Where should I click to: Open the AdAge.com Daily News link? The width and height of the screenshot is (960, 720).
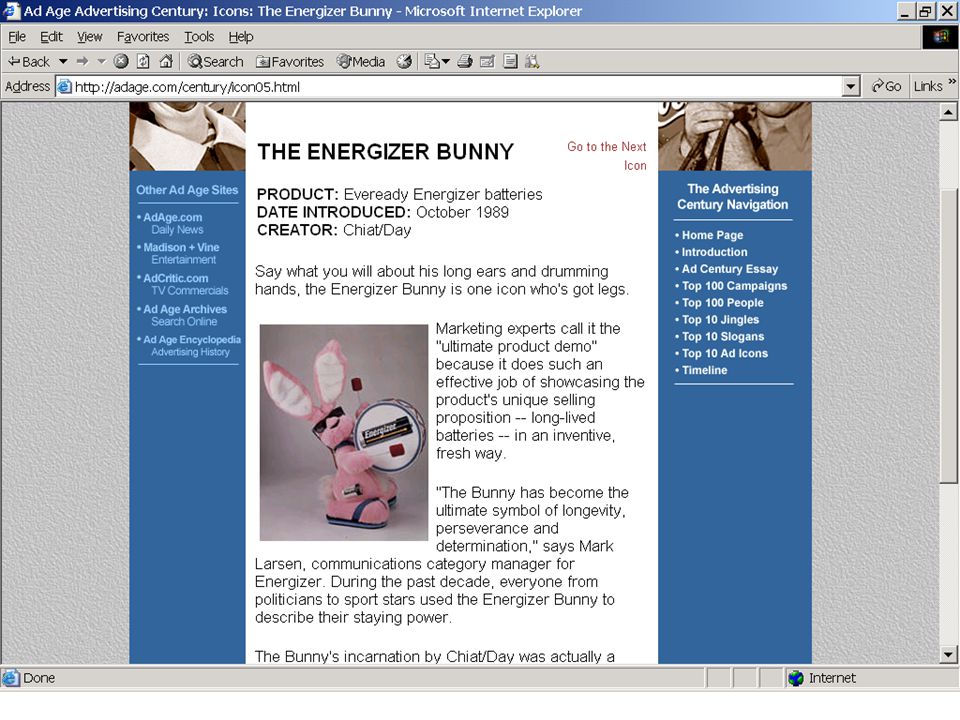coord(173,223)
